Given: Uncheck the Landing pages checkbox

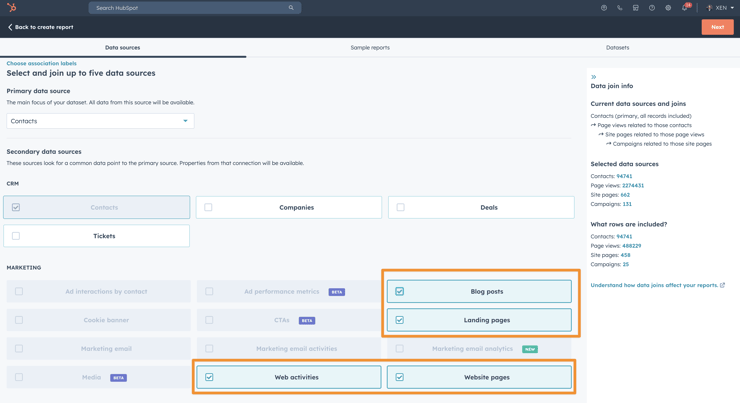Looking at the screenshot, I should [400, 320].
